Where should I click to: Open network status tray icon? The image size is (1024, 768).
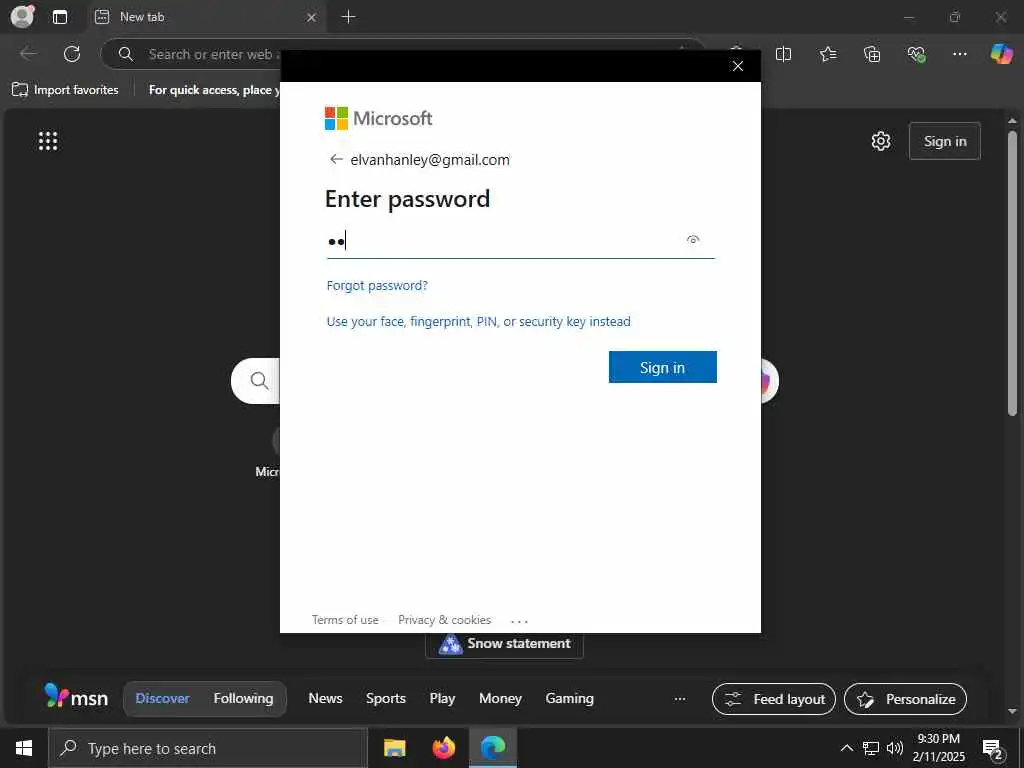[x=871, y=748]
